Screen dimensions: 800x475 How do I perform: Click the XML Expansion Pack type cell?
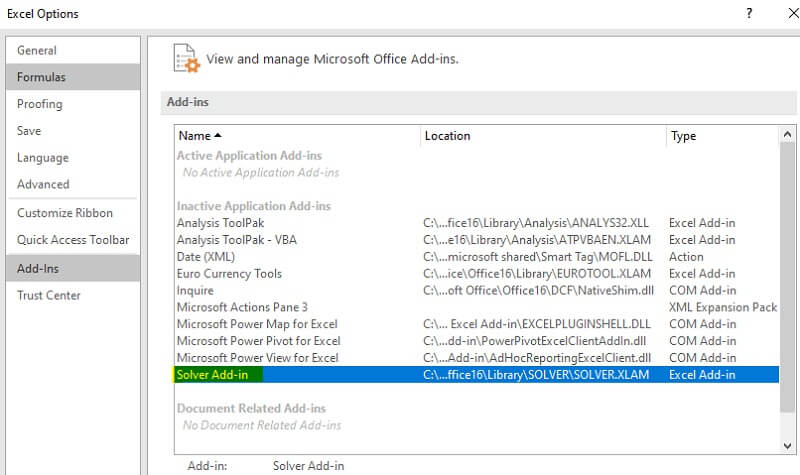coord(723,307)
